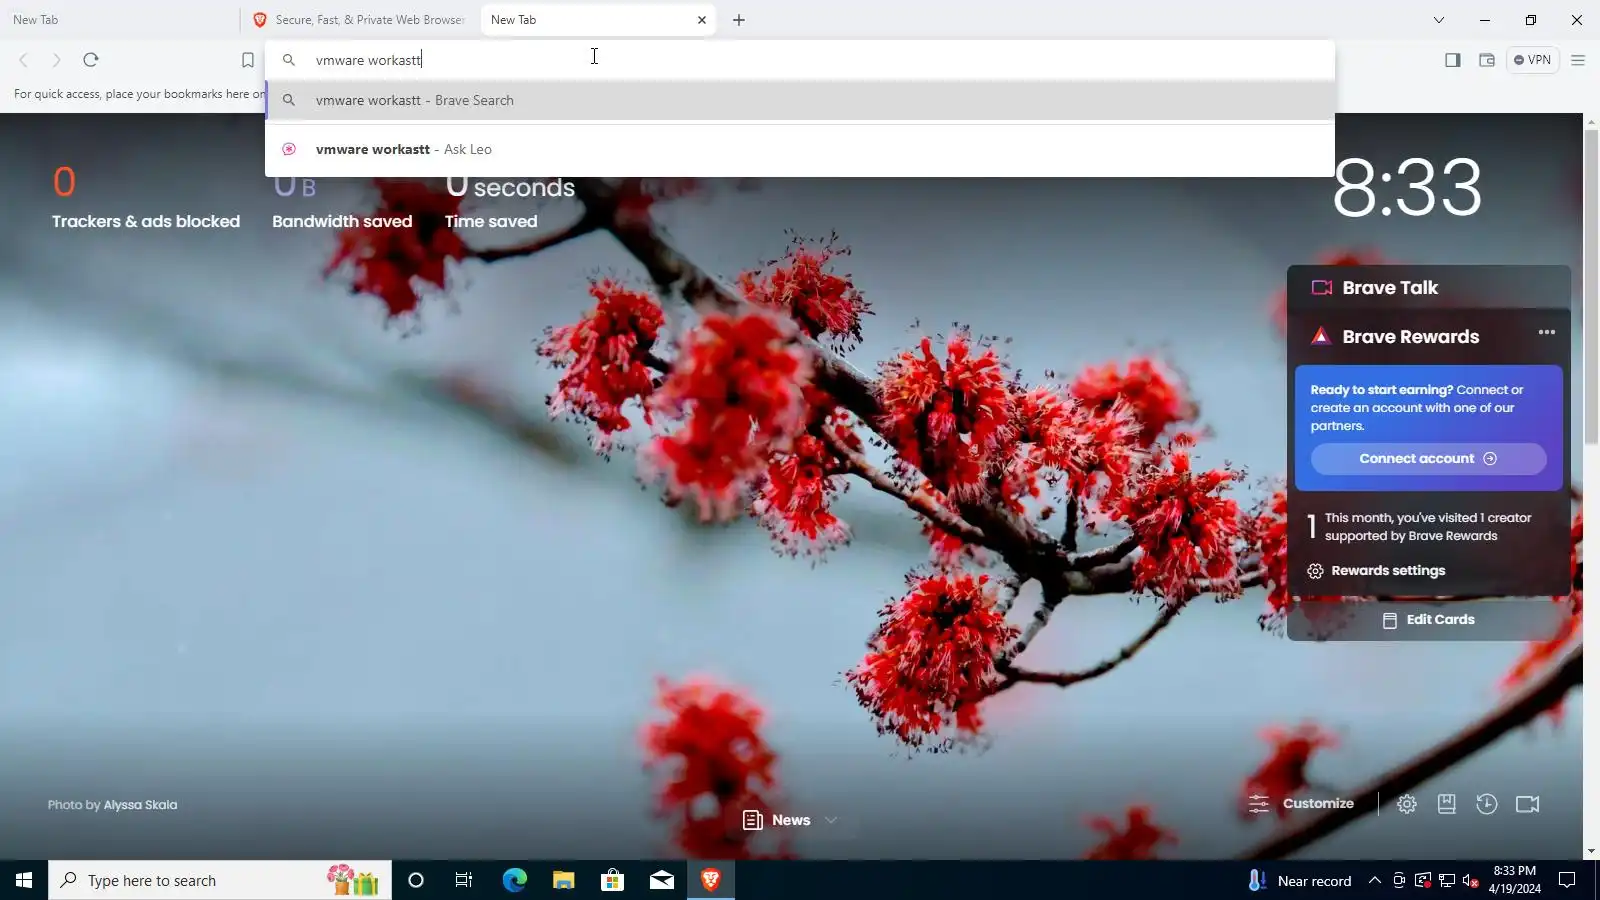Go forward using the forward arrow
The width and height of the screenshot is (1600, 900).
coord(57,60)
